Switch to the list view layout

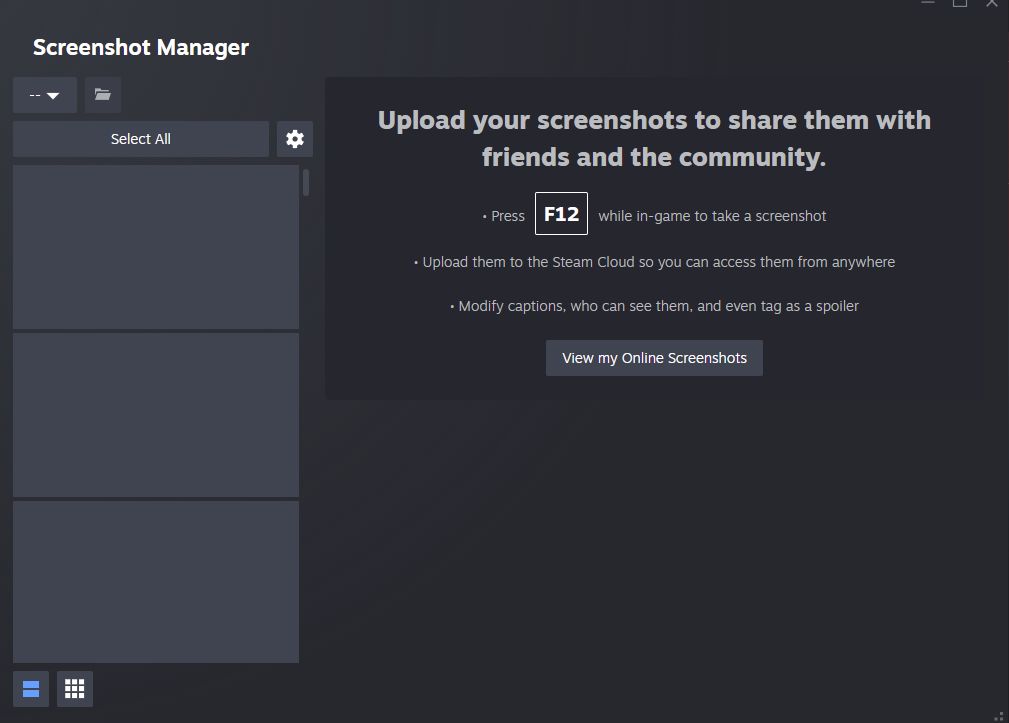[x=31, y=689]
